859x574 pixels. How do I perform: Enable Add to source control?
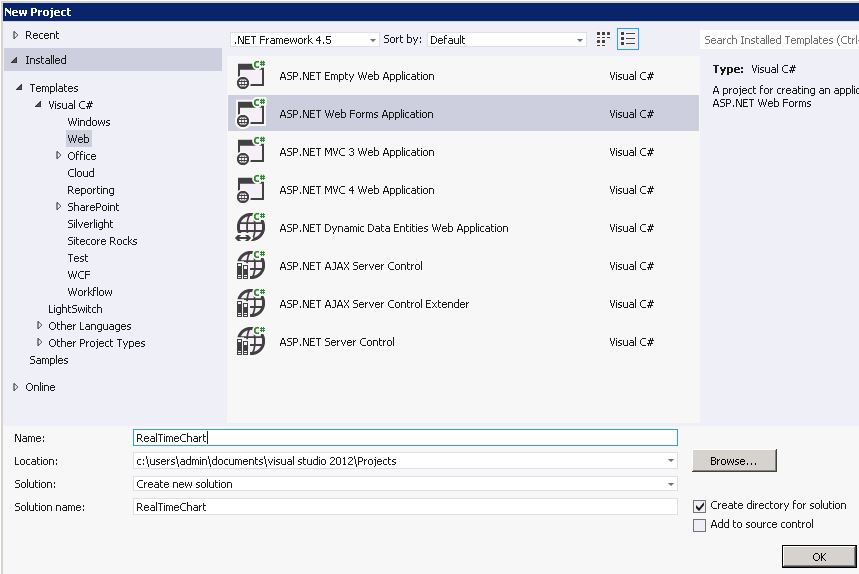700,525
